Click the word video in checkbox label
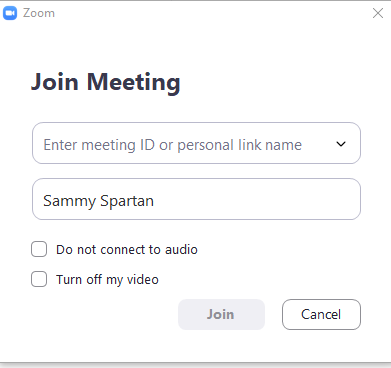This screenshot has width=391, height=368. pyautogui.click(x=143, y=279)
